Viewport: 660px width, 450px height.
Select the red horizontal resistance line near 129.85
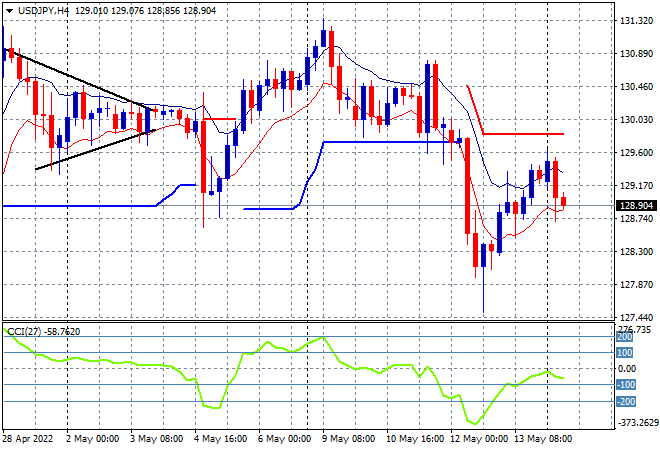pyautogui.click(x=523, y=134)
